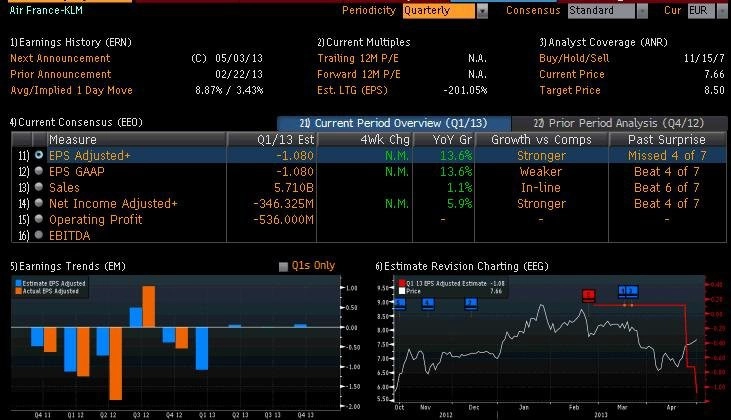This screenshot has height=420, width=731.
Task: Click the Q1/13 Est column header
Action: coord(271,139)
